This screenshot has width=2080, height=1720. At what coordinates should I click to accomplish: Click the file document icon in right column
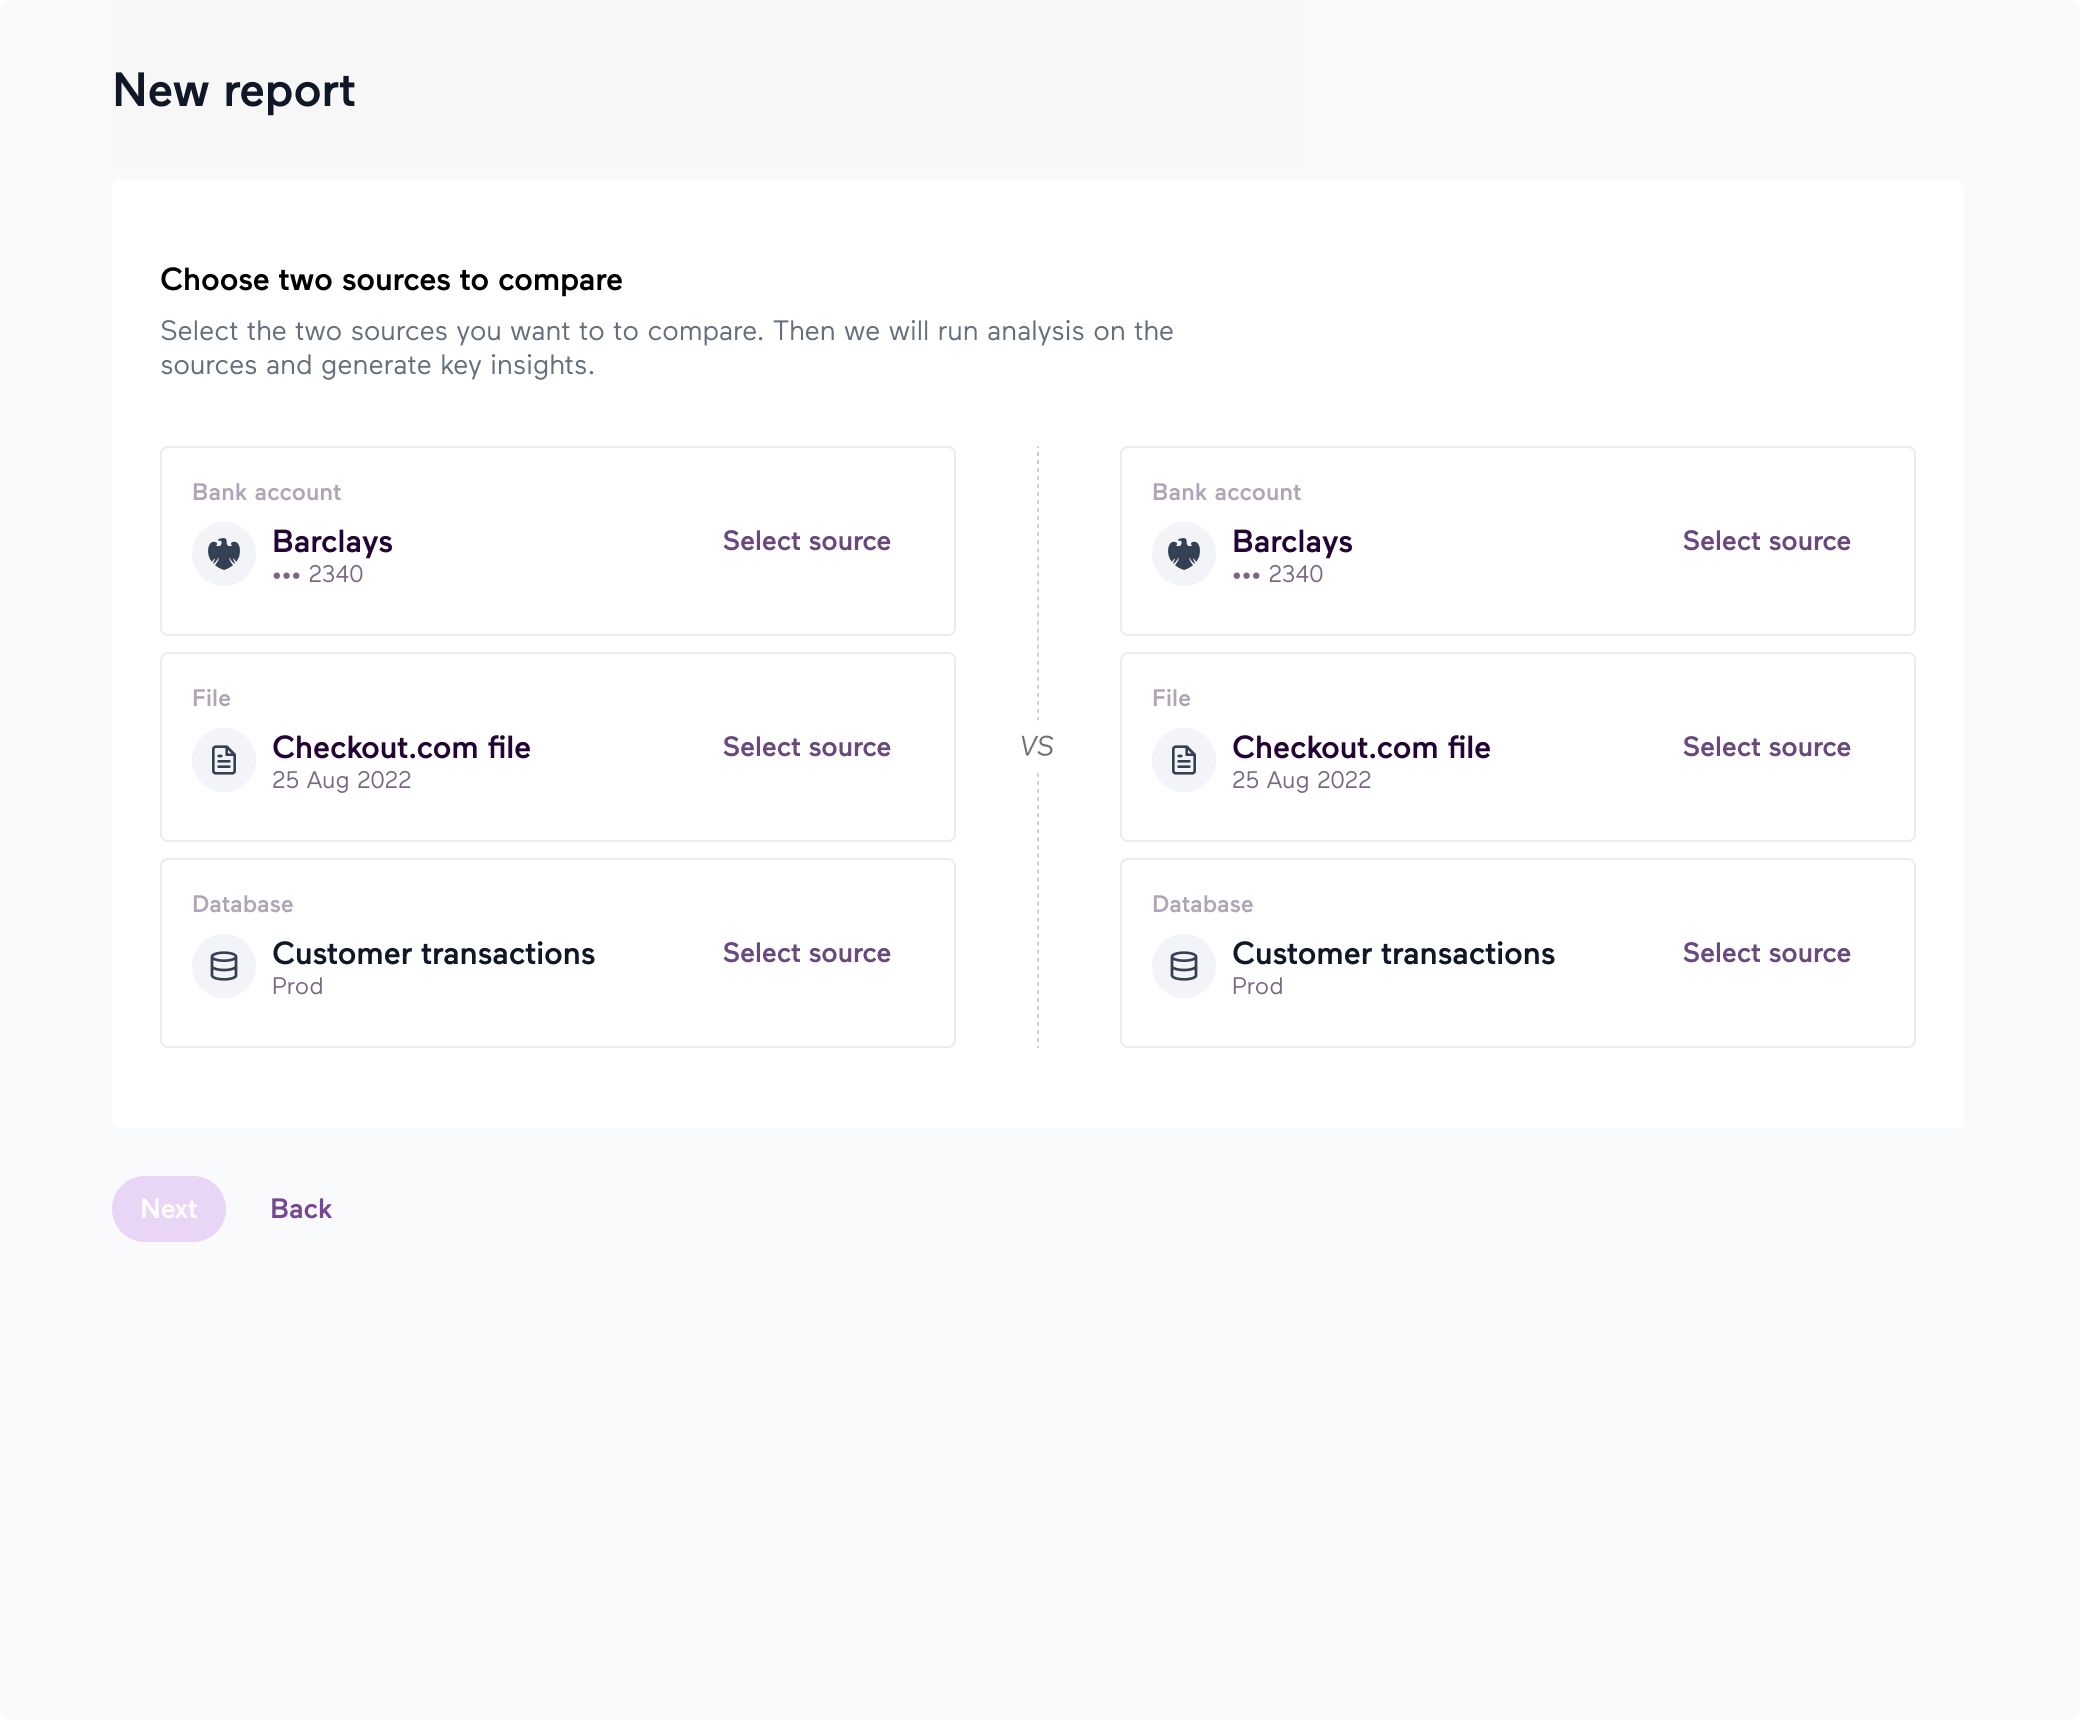1184,760
